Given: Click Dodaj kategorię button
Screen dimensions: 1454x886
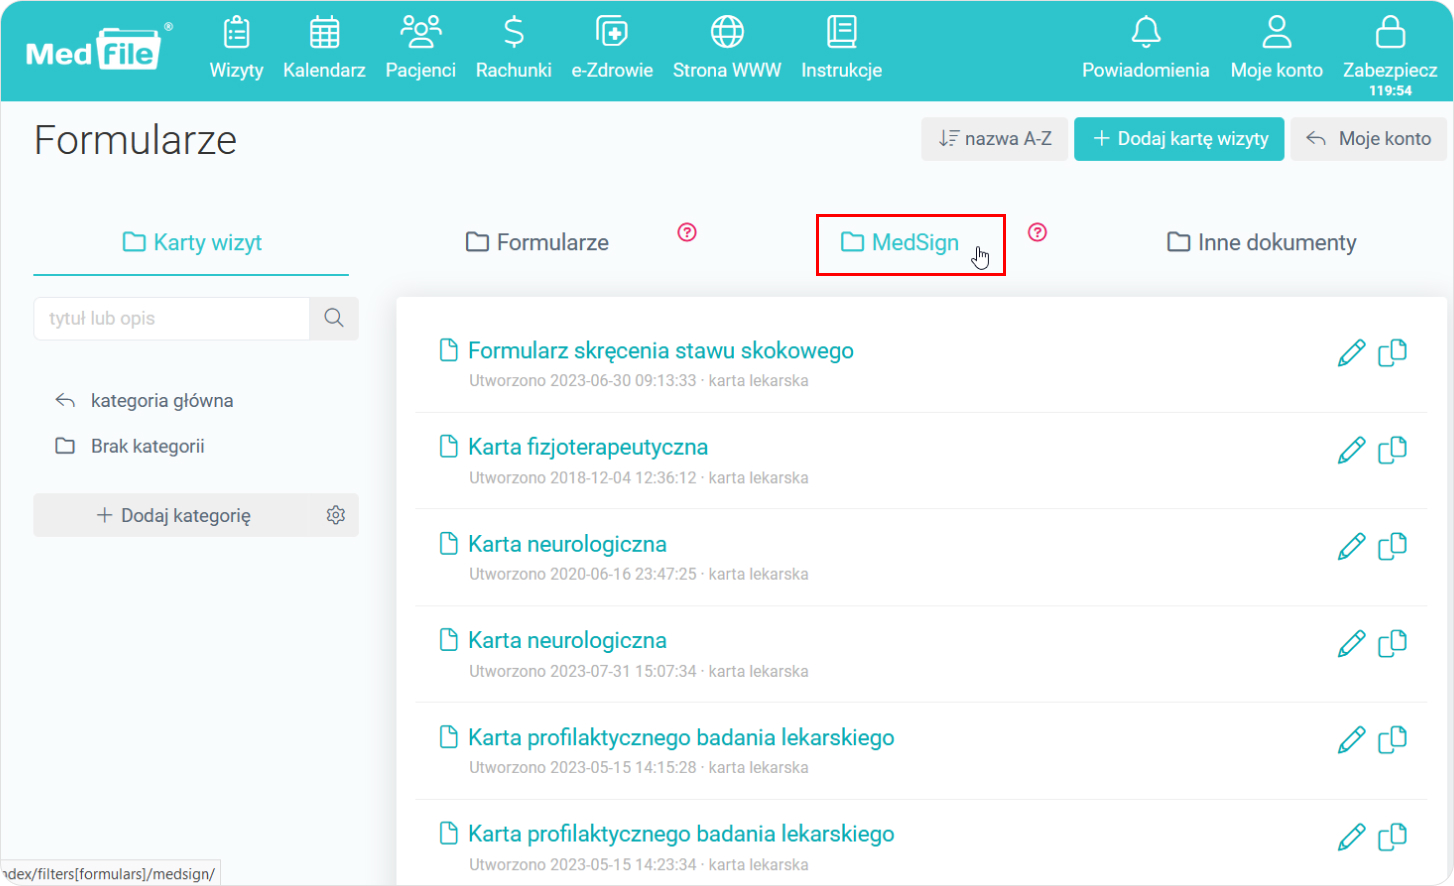Looking at the screenshot, I should click(x=174, y=515).
